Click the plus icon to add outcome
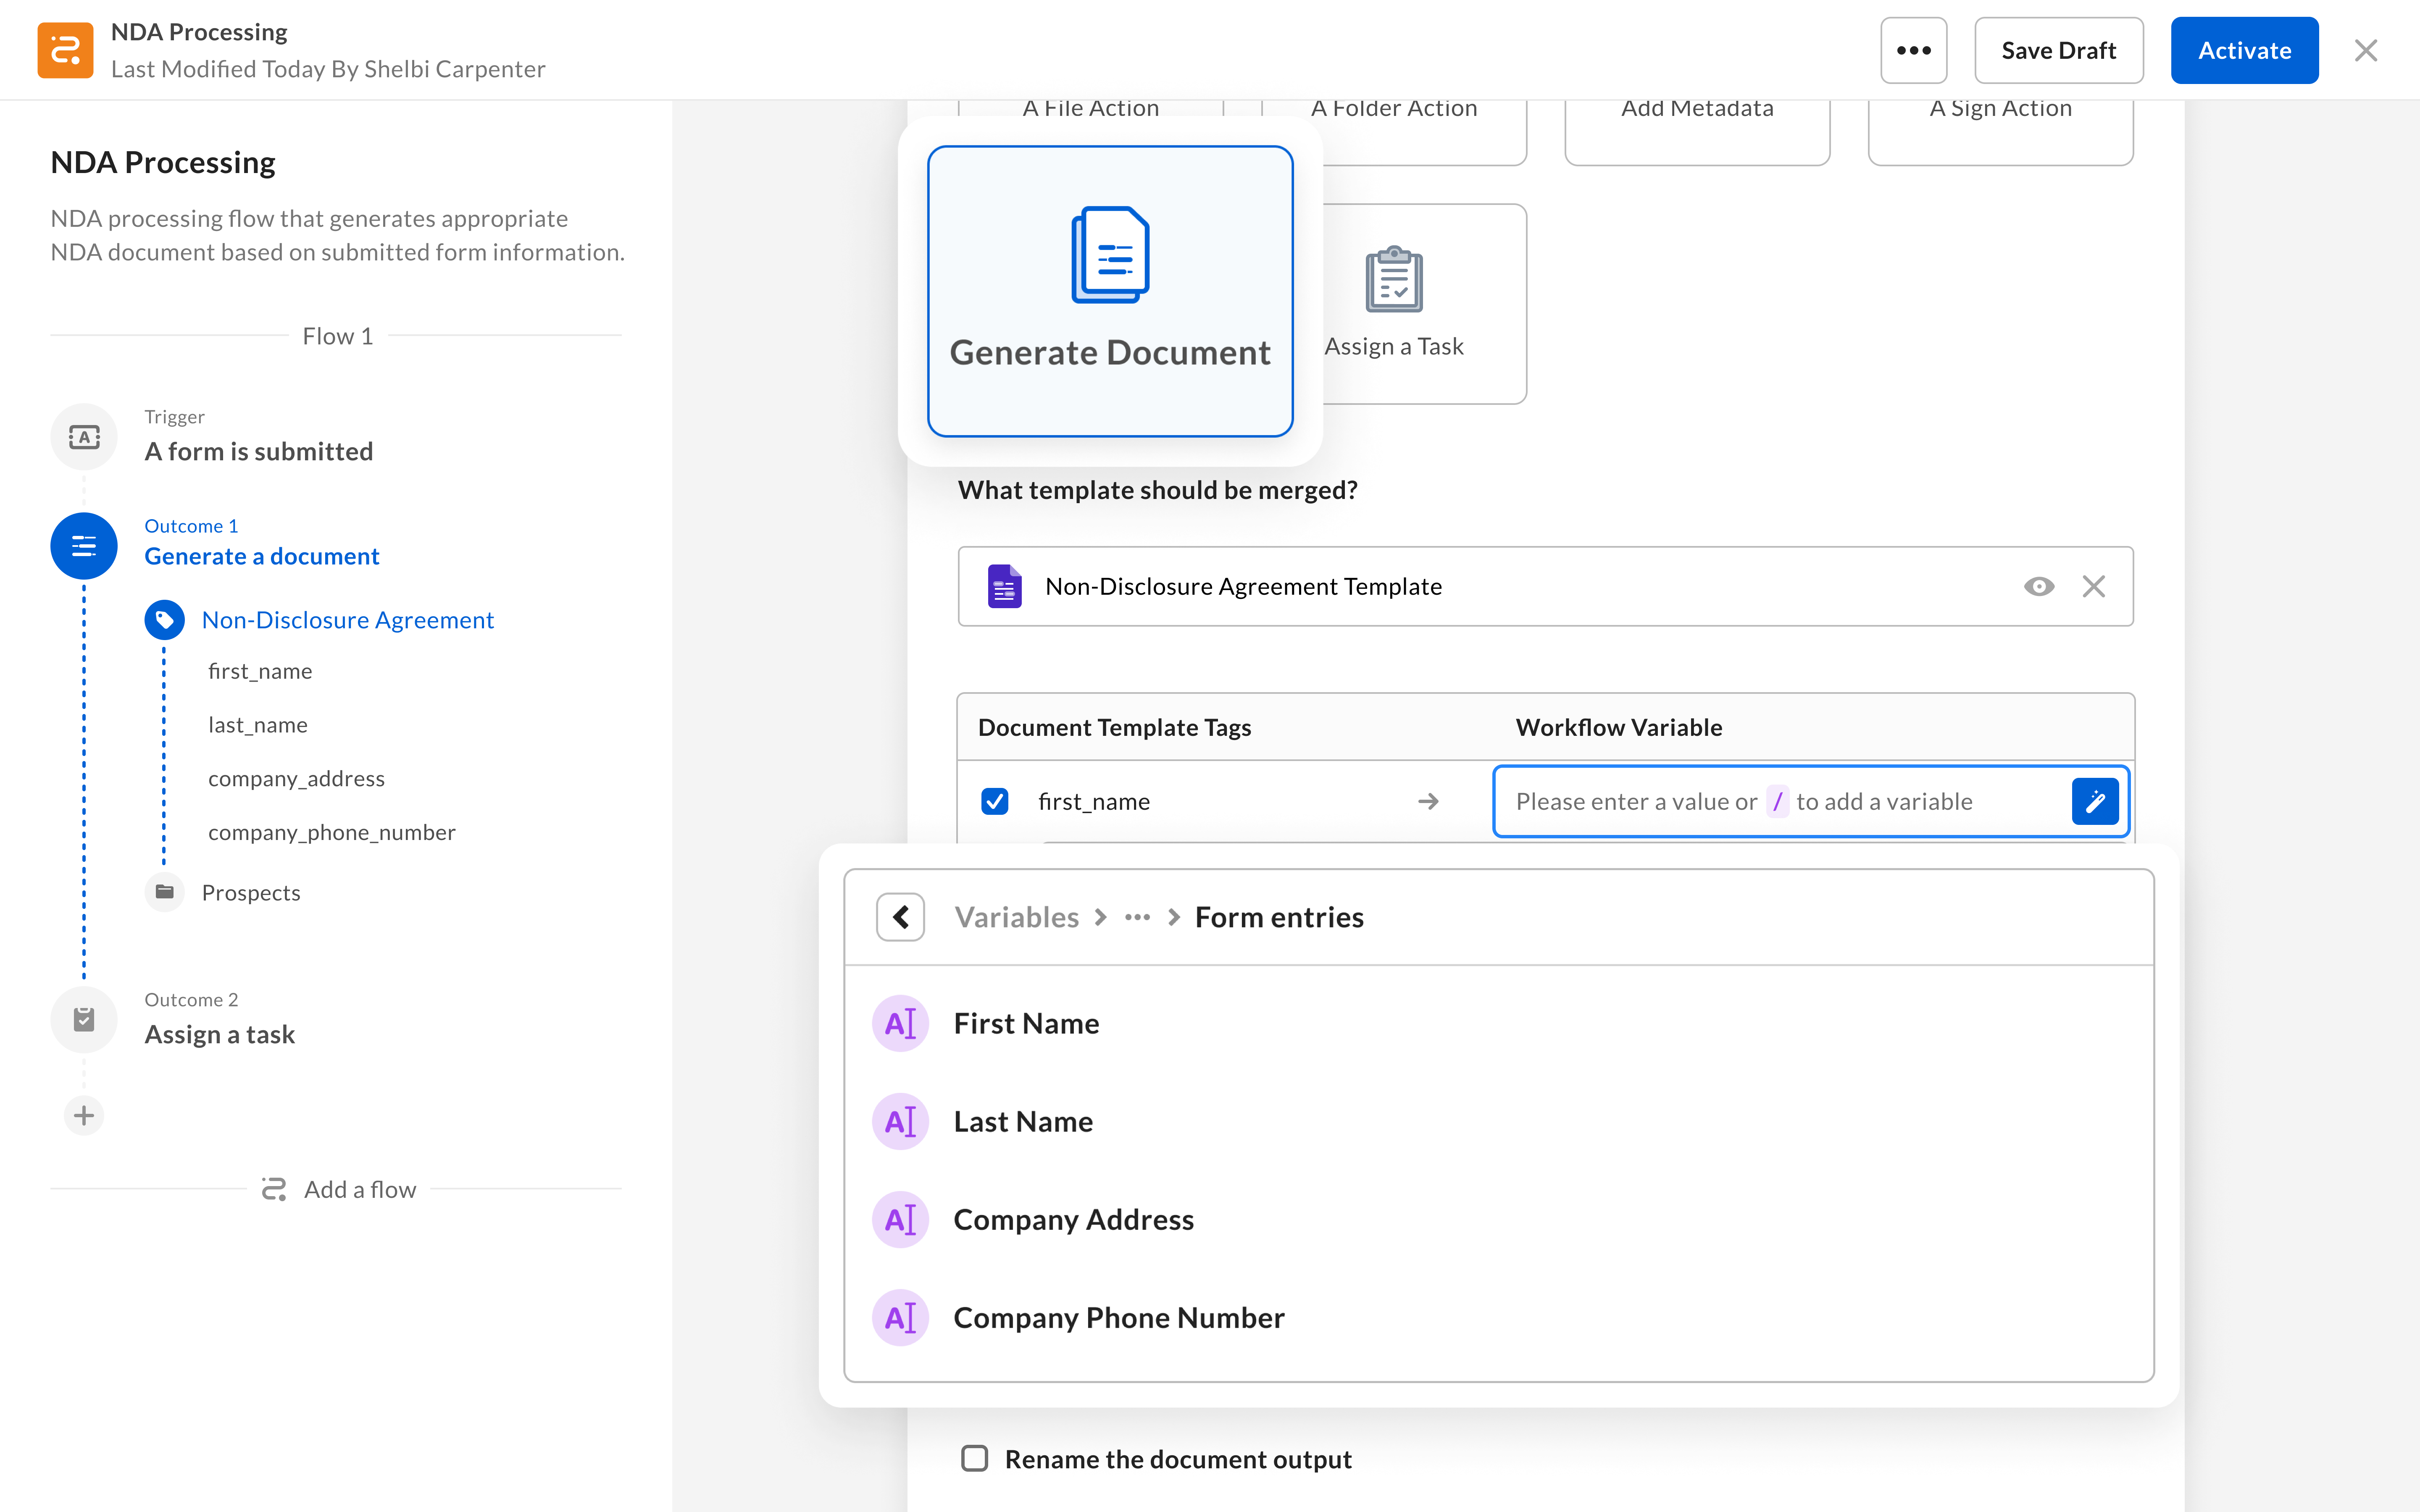This screenshot has width=2420, height=1512. [84, 1115]
